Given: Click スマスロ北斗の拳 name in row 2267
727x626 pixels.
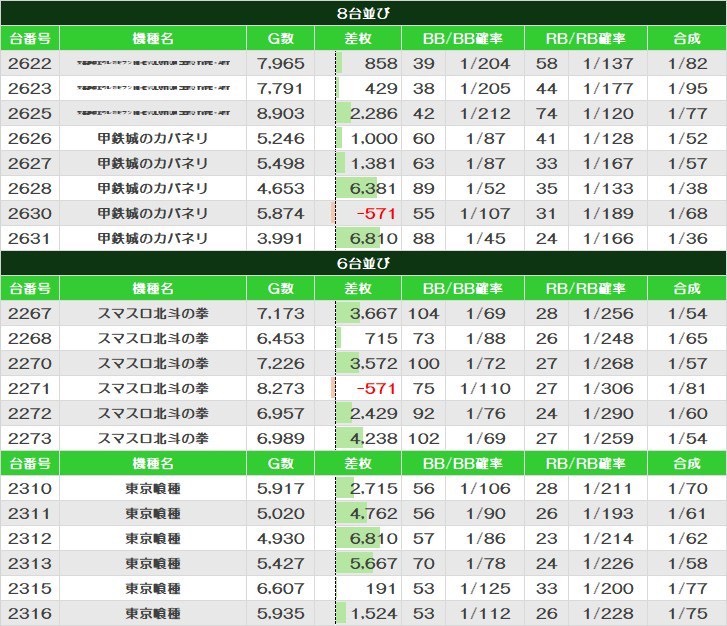Looking at the screenshot, I should 153,314.
